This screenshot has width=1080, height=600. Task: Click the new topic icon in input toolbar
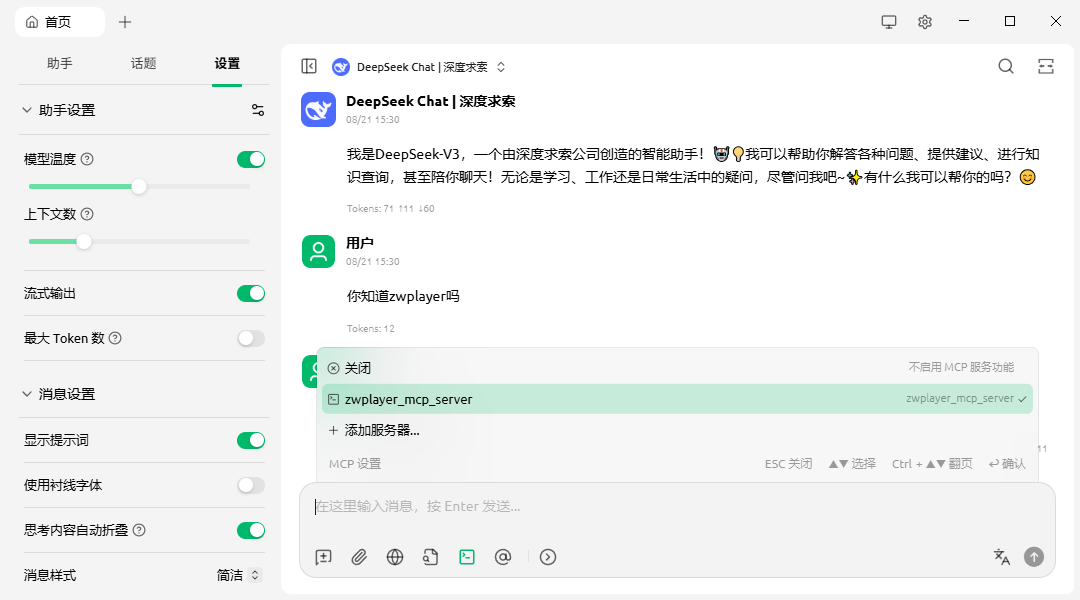(x=323, y=557)
